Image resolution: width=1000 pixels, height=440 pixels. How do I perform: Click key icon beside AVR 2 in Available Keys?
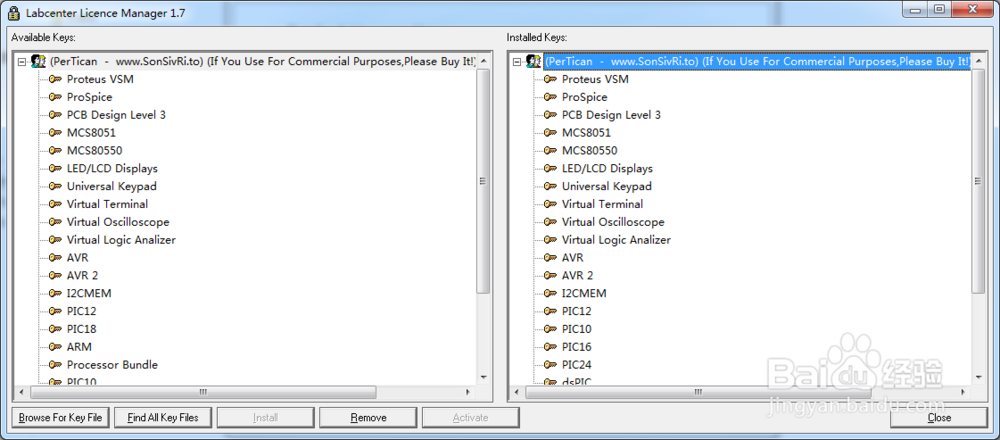(x=55, y=276)
